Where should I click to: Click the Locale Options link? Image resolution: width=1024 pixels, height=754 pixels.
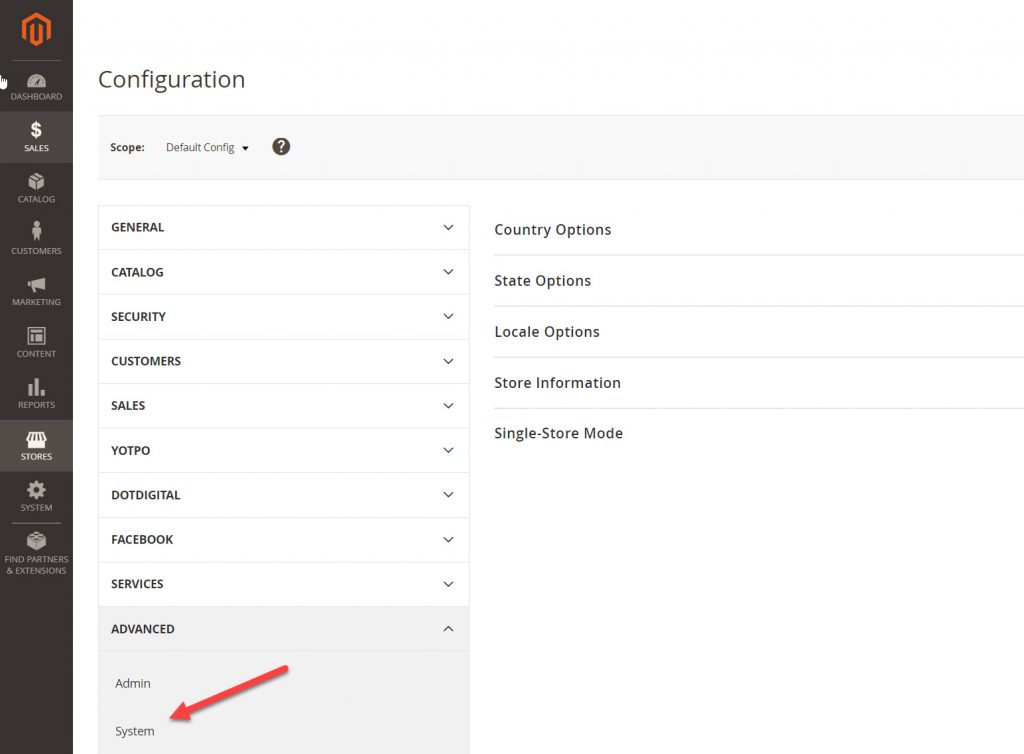tap(546, 331)
